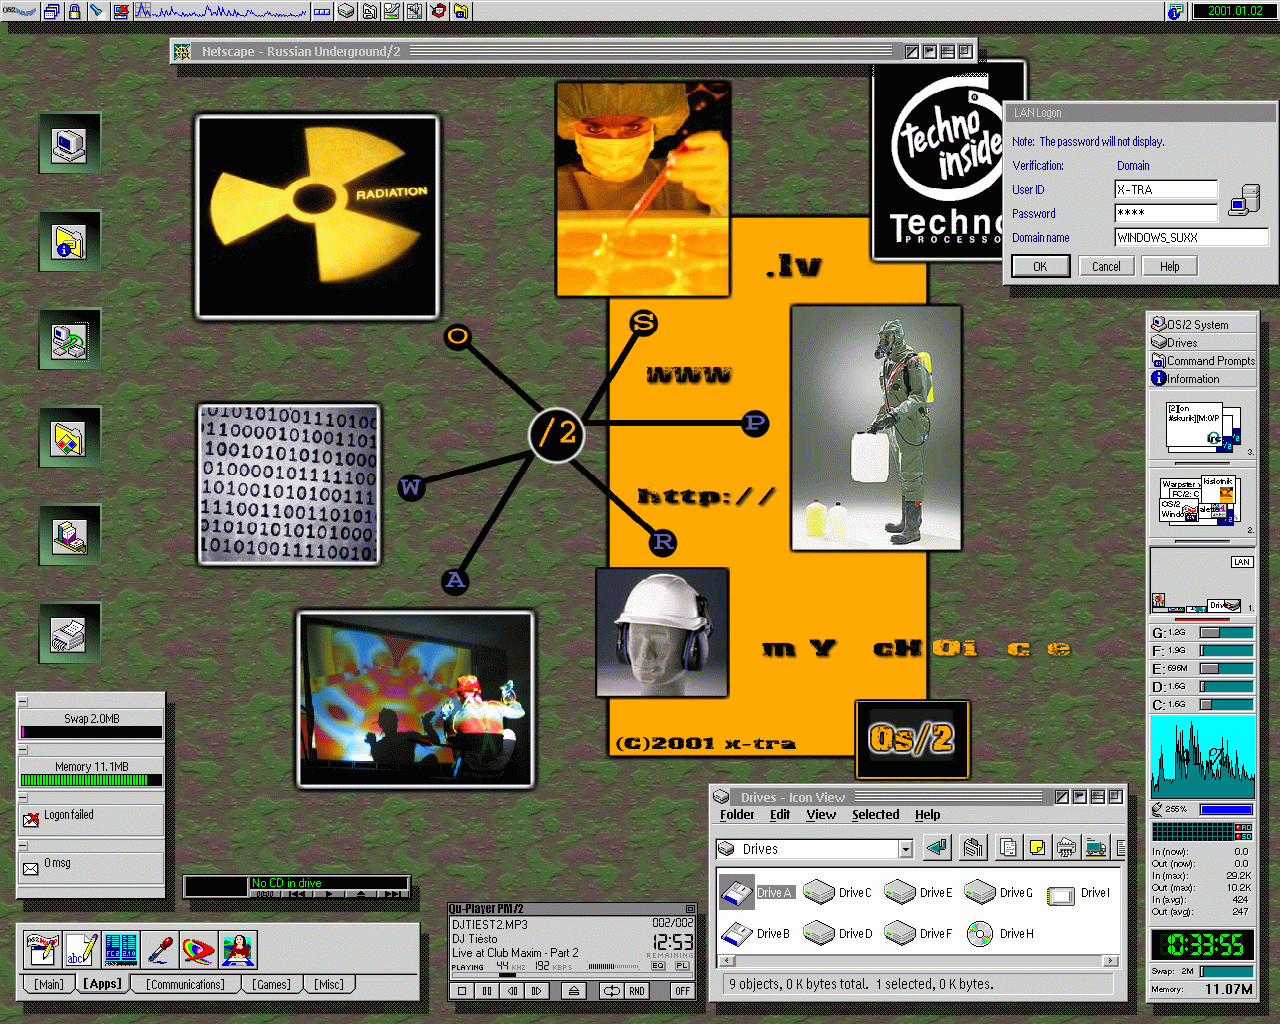Launch the FC/2 file commander icon
Image resolution: width=1280 pixels, height=1024 pixels.
(x=121, y=949)
